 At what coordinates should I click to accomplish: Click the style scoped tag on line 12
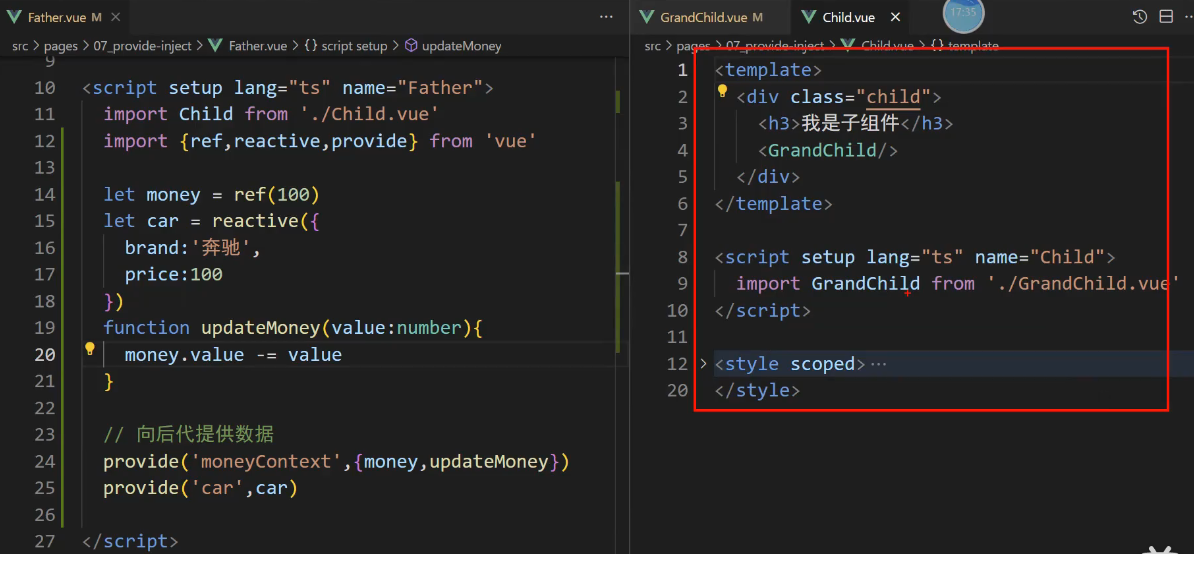click(790, 364)
